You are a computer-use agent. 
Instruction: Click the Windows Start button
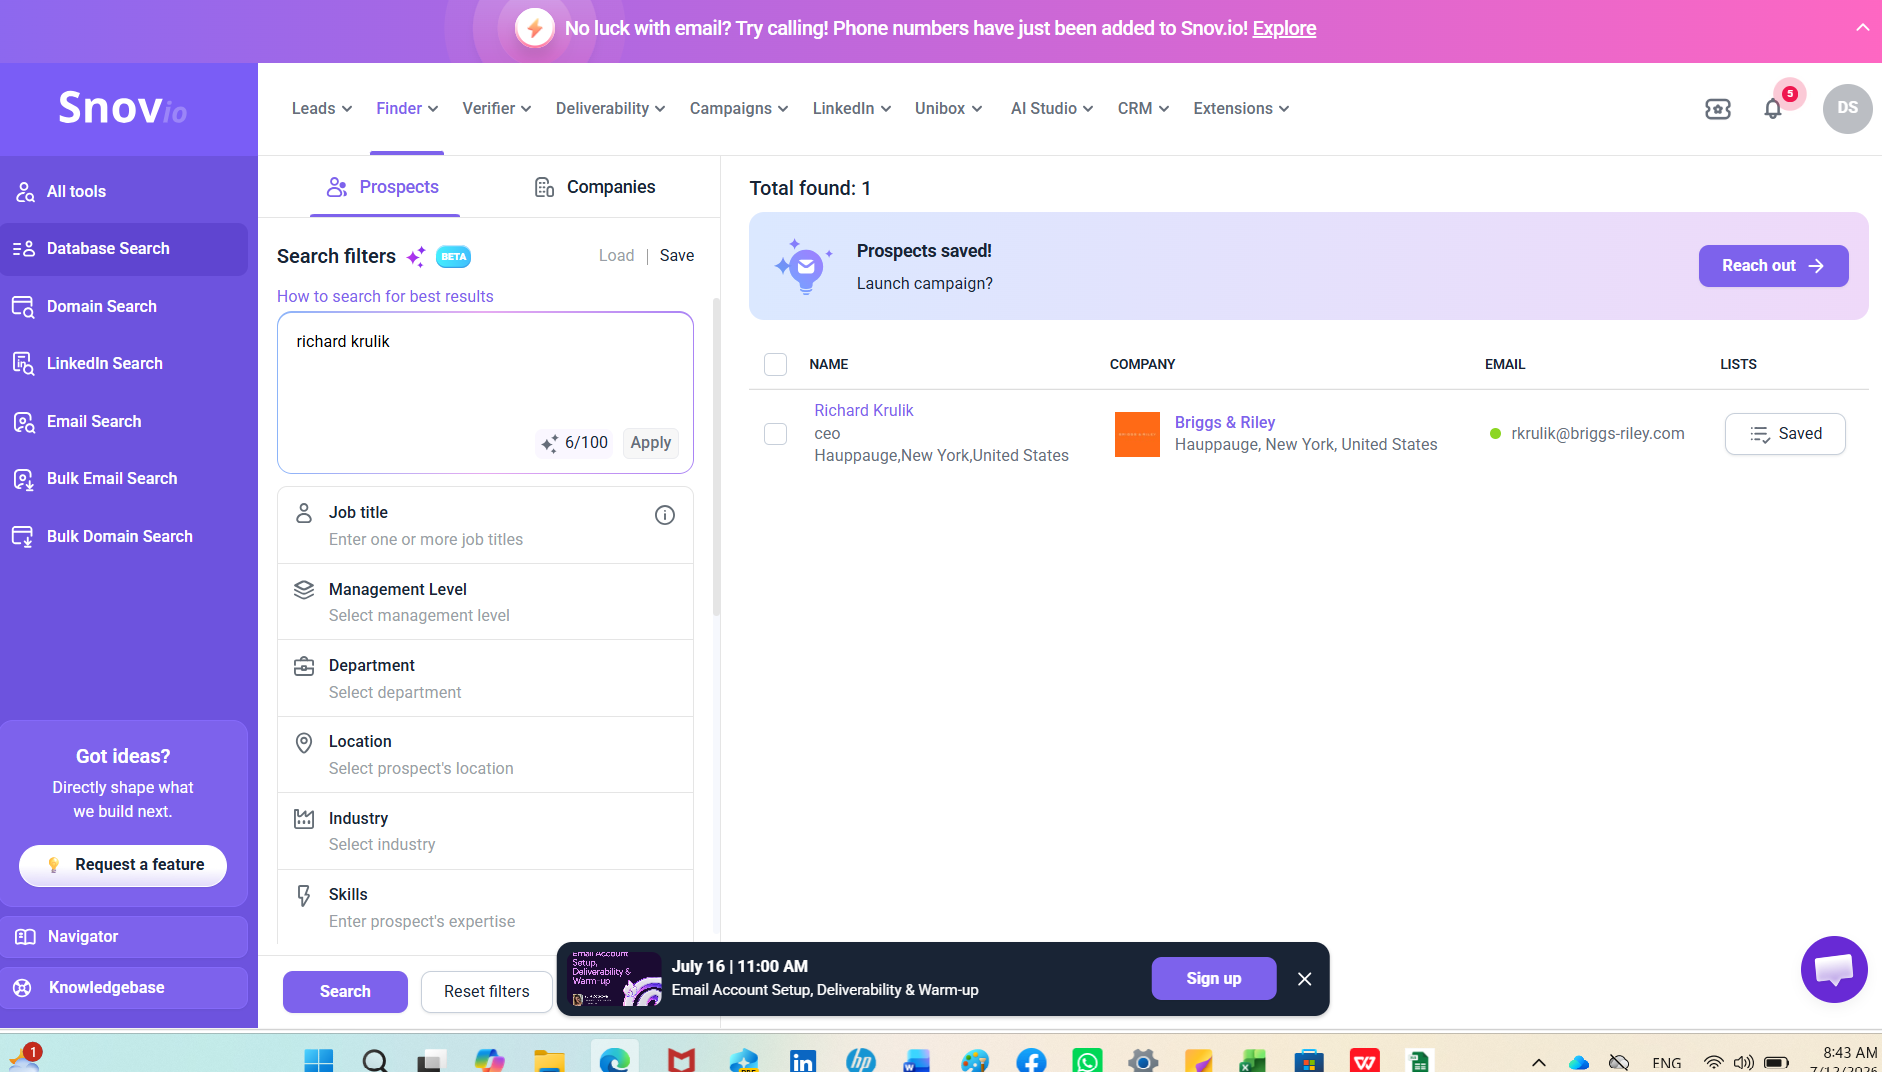click(318, 1060)
